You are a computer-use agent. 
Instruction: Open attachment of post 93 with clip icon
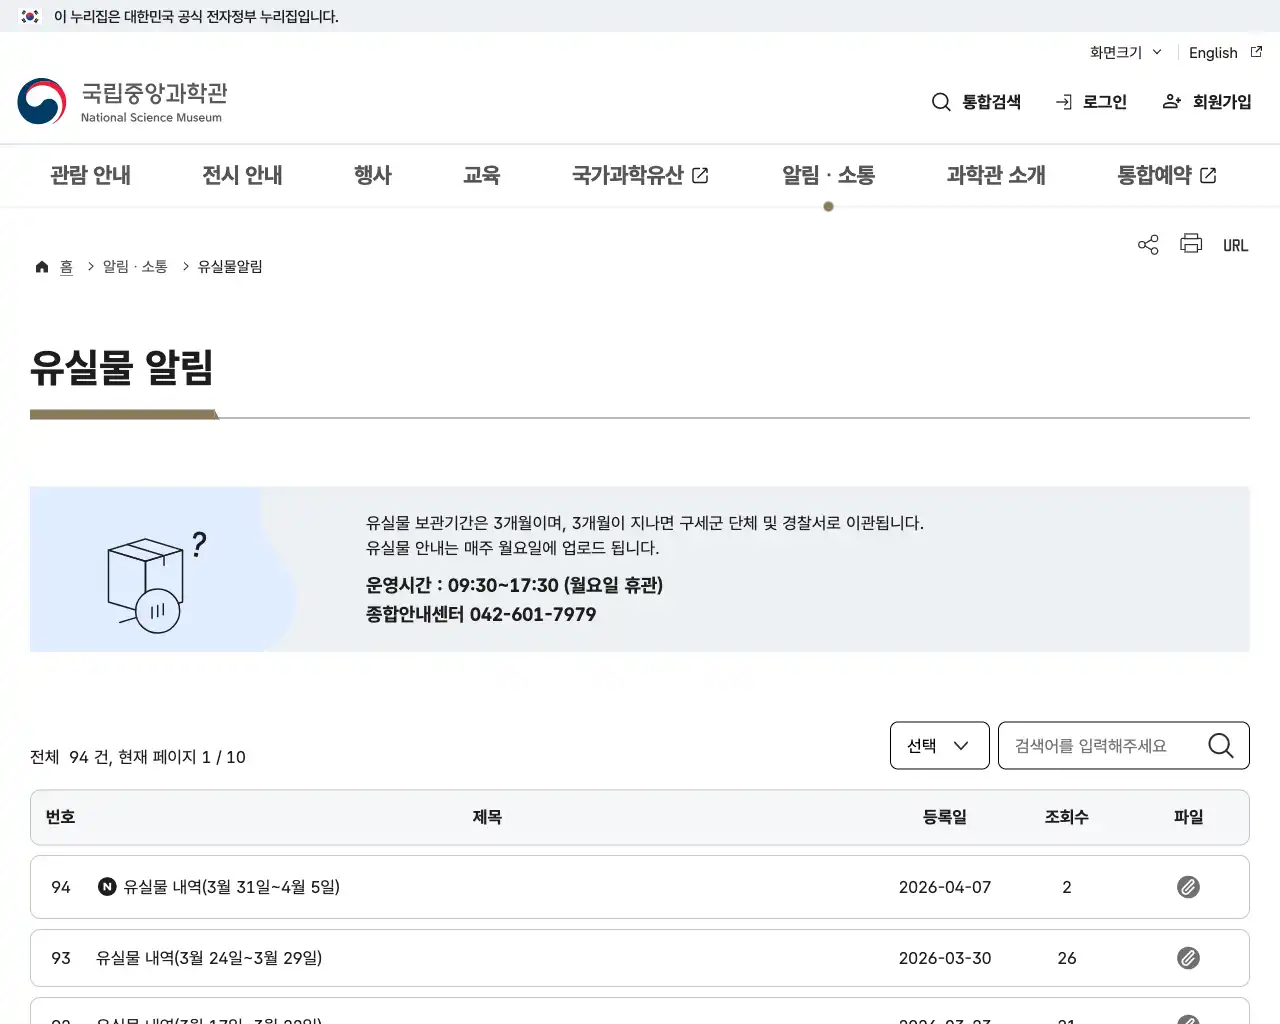tap(1188, 957)
